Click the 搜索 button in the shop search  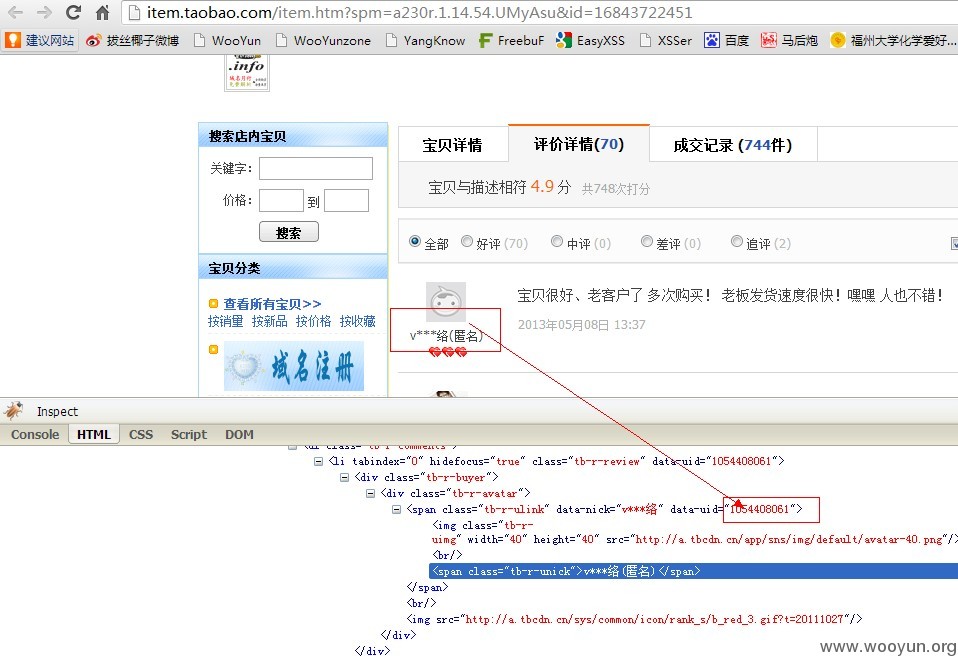pos(288,232)
